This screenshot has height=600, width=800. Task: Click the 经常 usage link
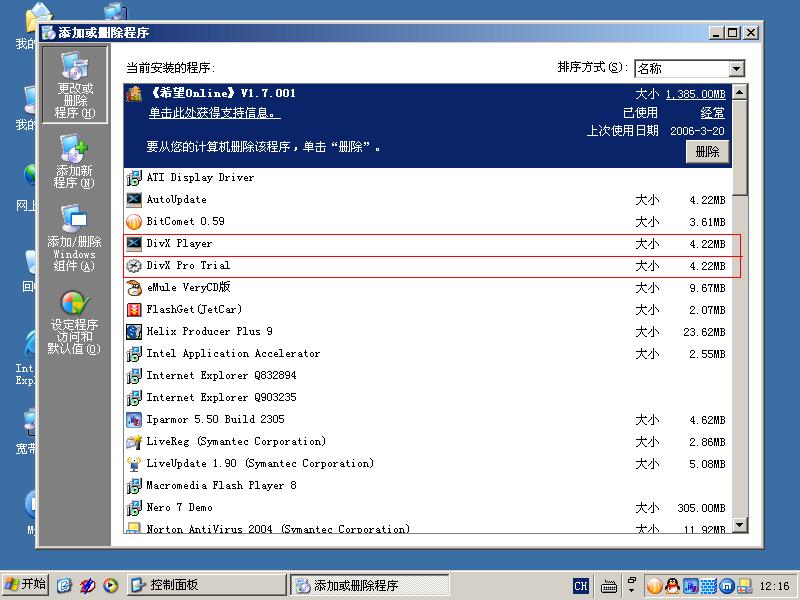712,113
